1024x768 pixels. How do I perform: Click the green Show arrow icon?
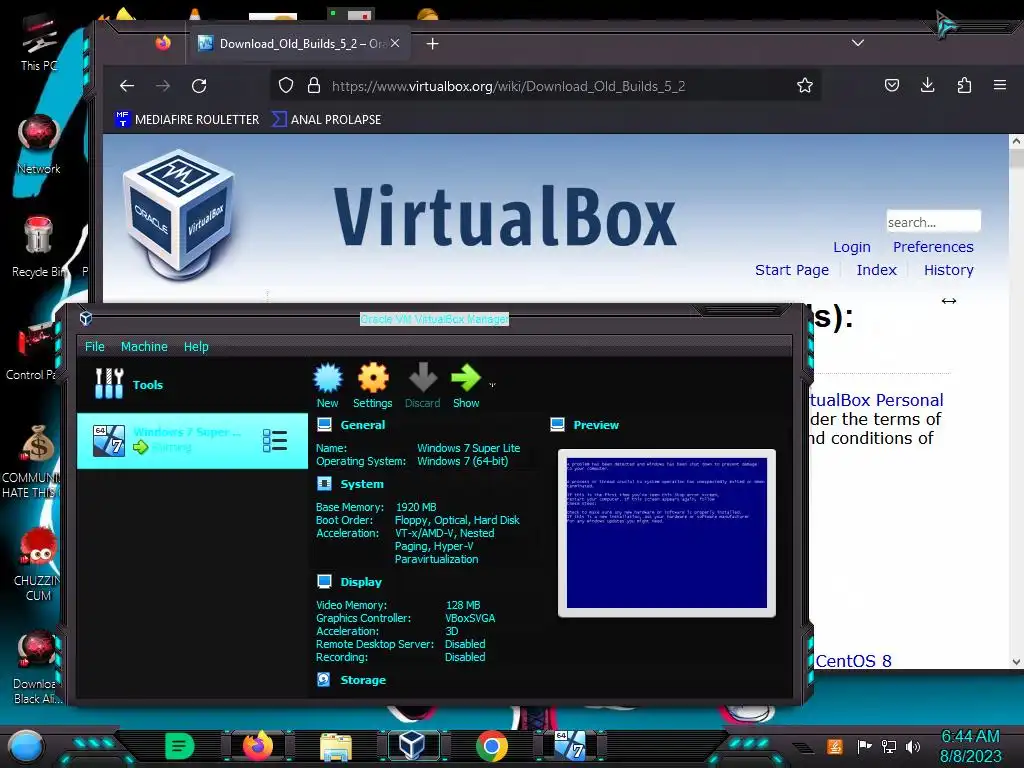click(466, 378)
